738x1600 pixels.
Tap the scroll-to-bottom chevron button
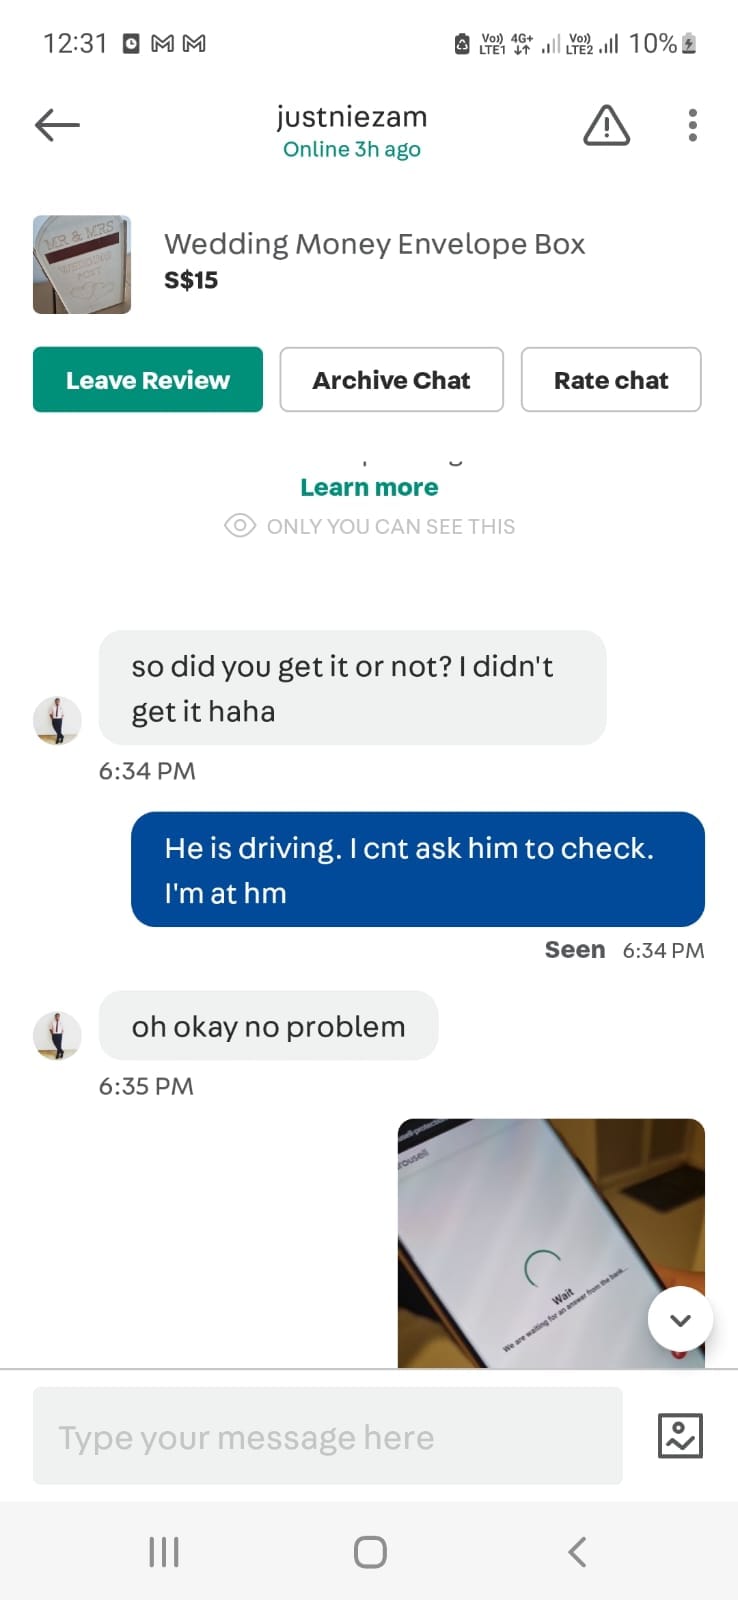click(680, 1320)
